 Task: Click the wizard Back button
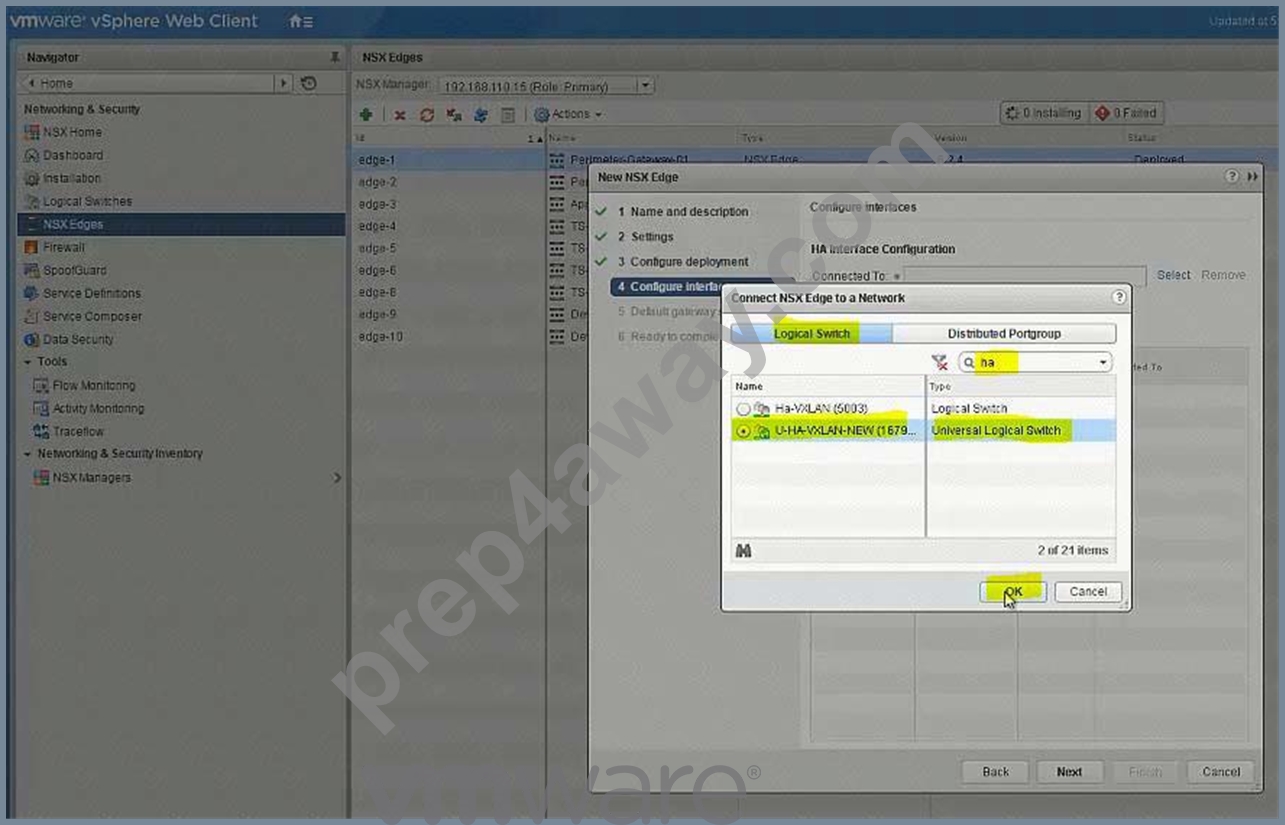point(995,772)
